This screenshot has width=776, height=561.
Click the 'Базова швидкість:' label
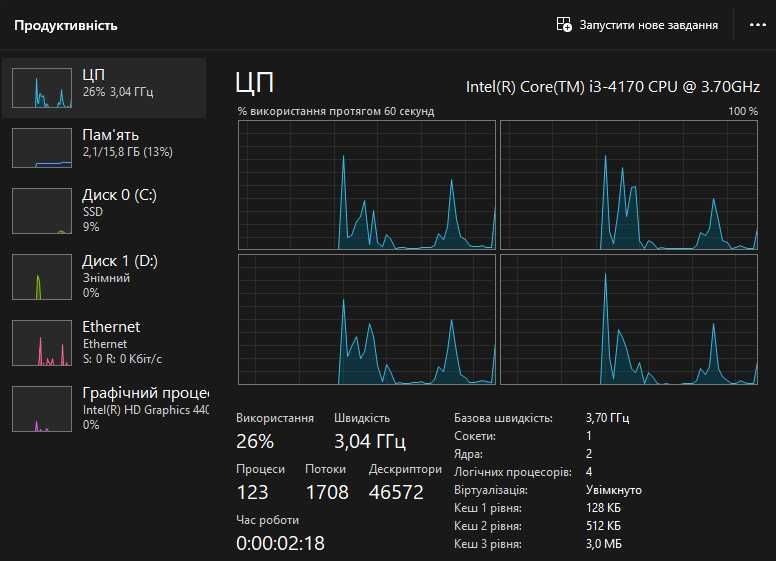click(503, 418)
